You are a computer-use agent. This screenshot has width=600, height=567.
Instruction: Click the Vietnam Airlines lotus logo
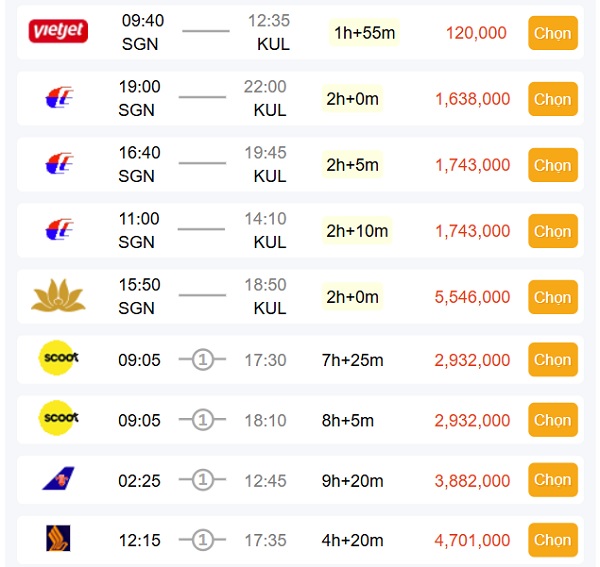(x=59, y=295)
